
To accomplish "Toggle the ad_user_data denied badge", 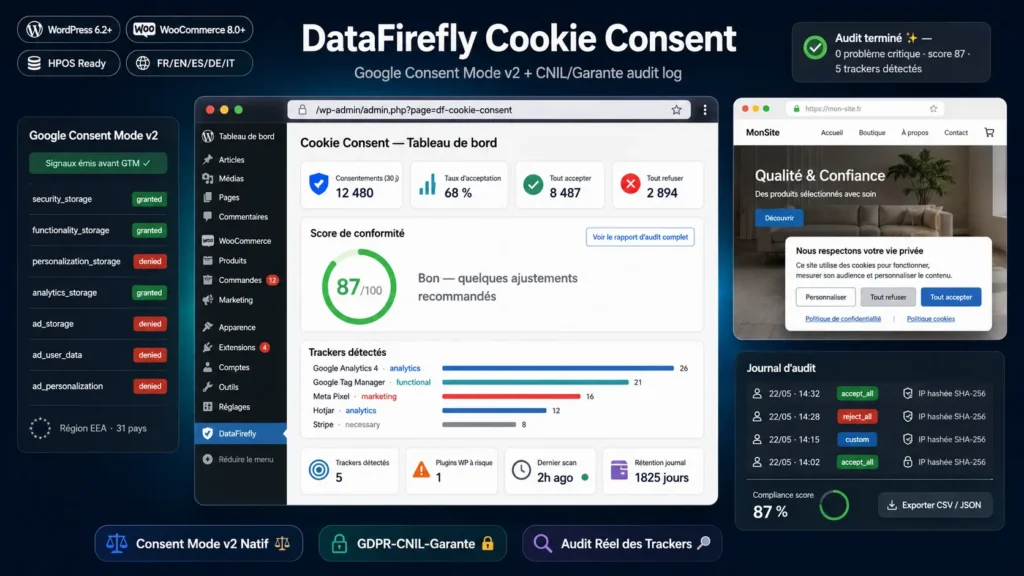I will [150, 355].
